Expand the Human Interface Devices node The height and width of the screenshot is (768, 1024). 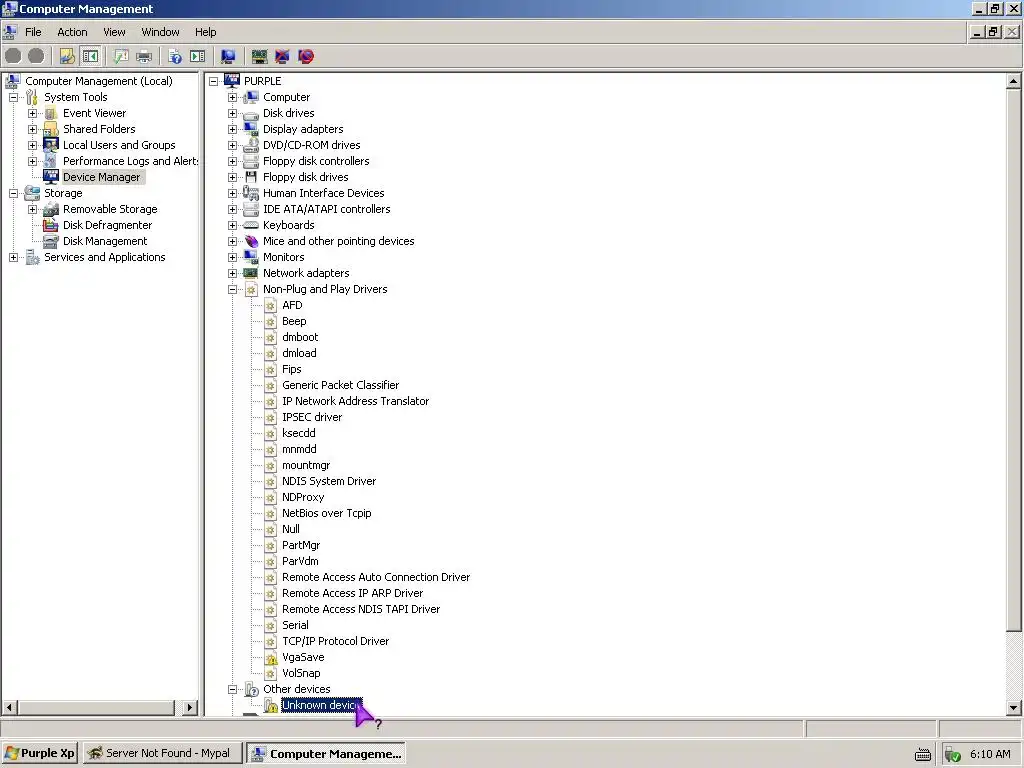click(232, 193)
